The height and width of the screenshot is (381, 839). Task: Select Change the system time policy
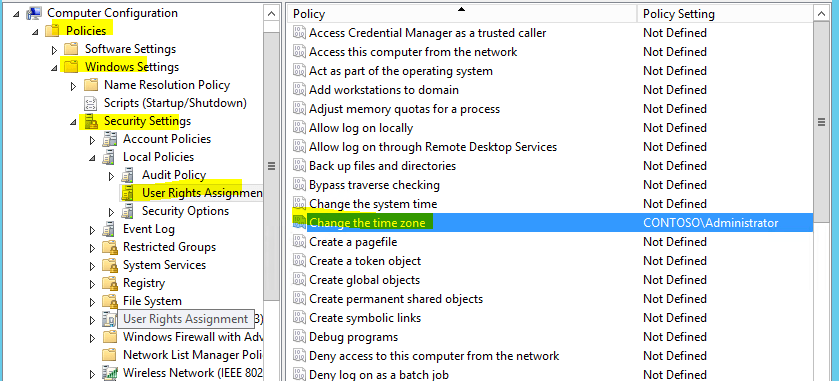pos(373,204)
